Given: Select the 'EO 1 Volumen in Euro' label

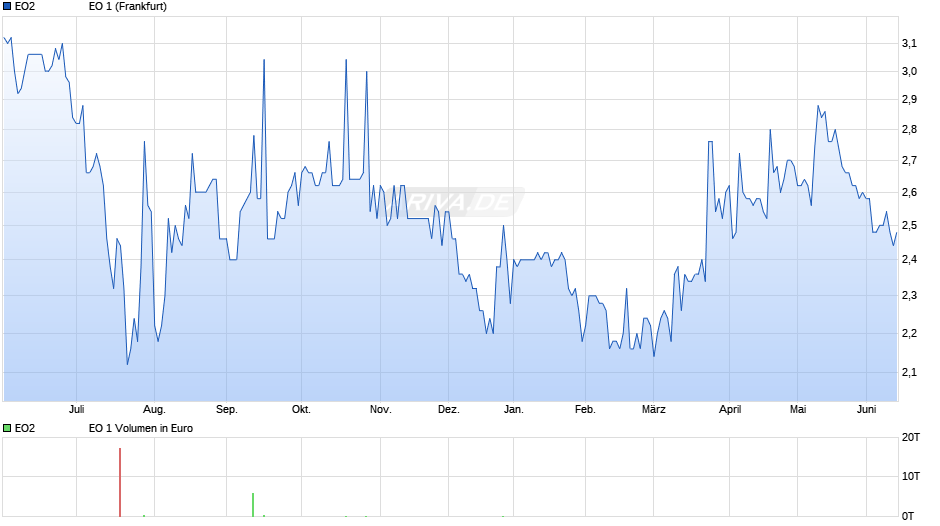Looking at the screenshot, I should tap(141, 428).
